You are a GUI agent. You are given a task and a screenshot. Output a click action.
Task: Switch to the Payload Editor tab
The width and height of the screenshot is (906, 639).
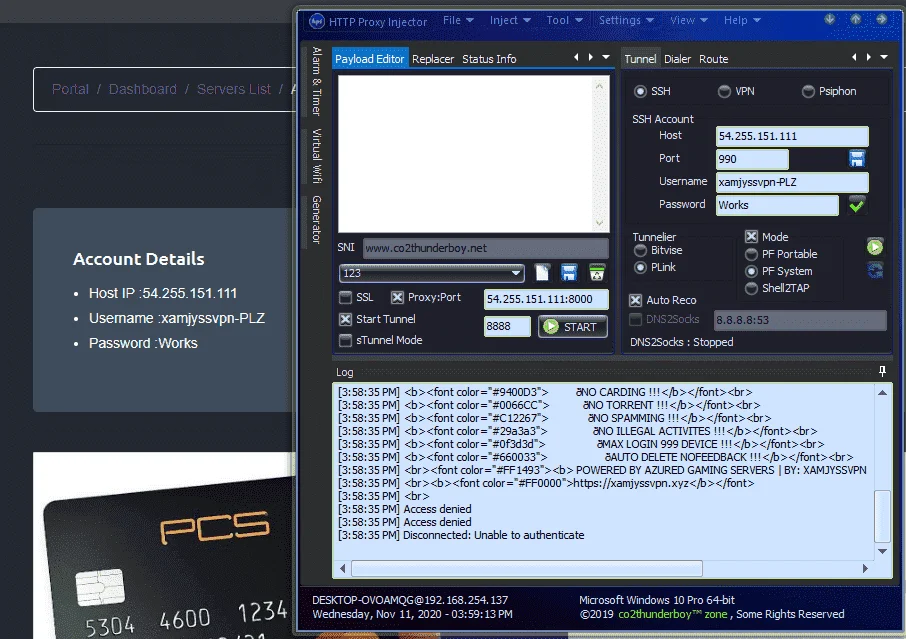point(370,59)
